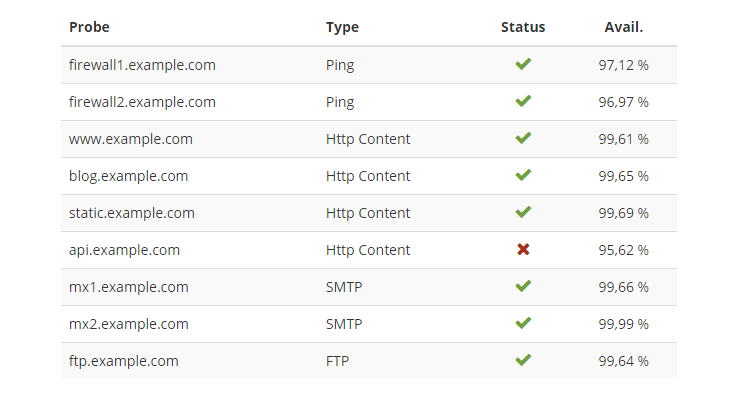
Task: Select the www.example.com probe row
Action: pyautogui.click(x=369, y=139)
